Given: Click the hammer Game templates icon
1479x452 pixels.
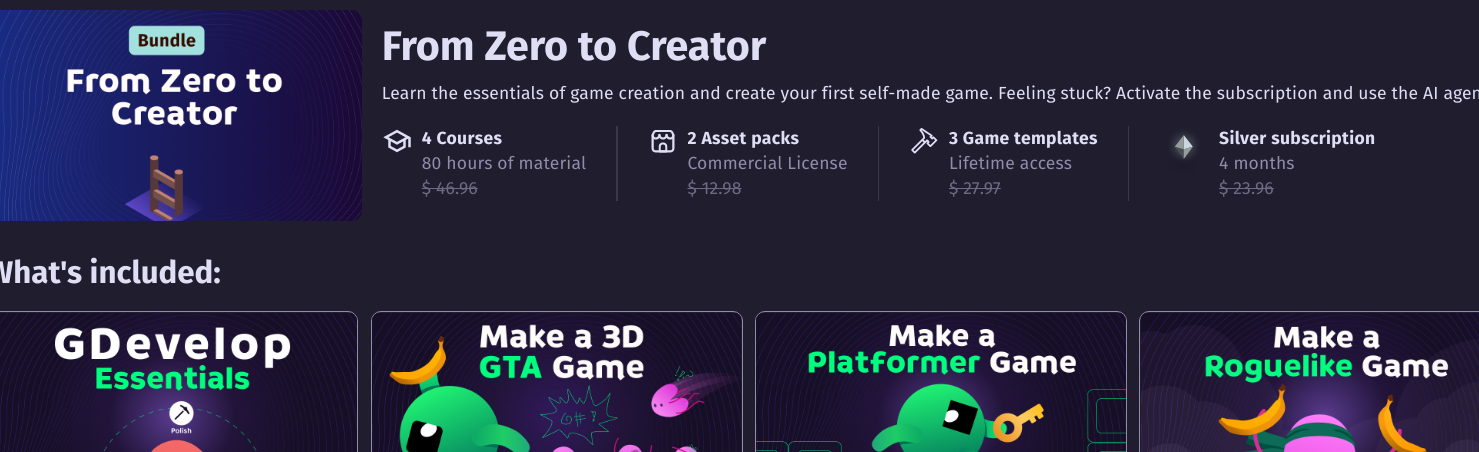Looking at the screenshot, I should pos(924,141).
